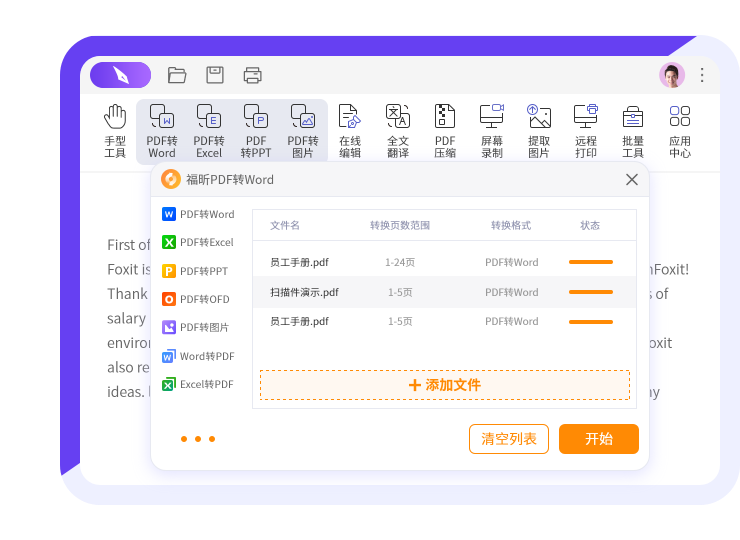Select Word转PDF in dialog sidebar
The width and height of the screenshot is (740, 540).
(198, 356)
